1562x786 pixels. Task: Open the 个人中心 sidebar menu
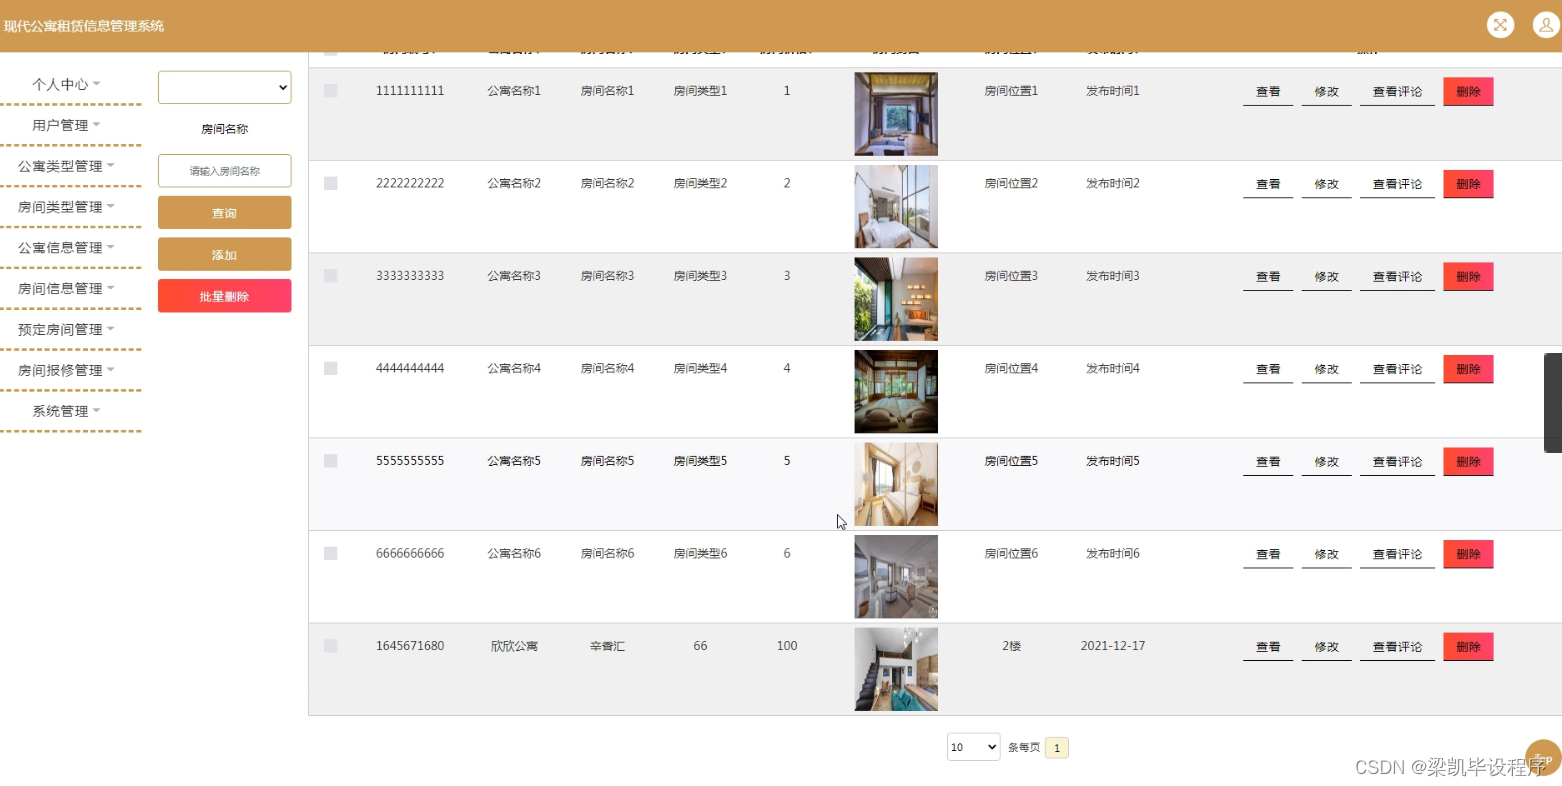62,84
